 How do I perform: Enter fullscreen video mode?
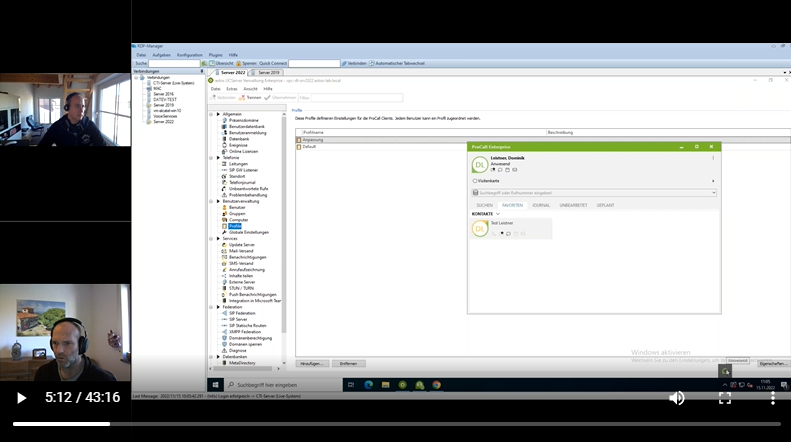coord(725,398)
